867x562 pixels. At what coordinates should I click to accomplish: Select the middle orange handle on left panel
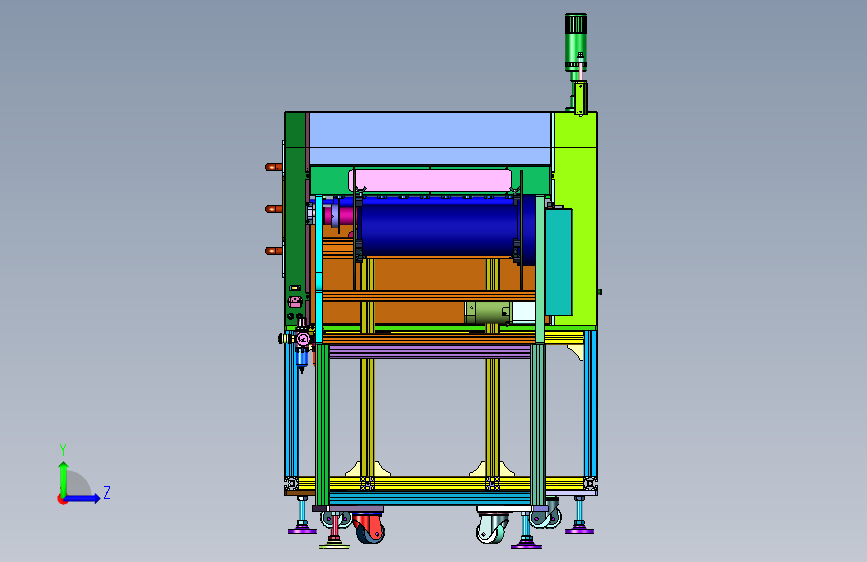tap(274, 209)
